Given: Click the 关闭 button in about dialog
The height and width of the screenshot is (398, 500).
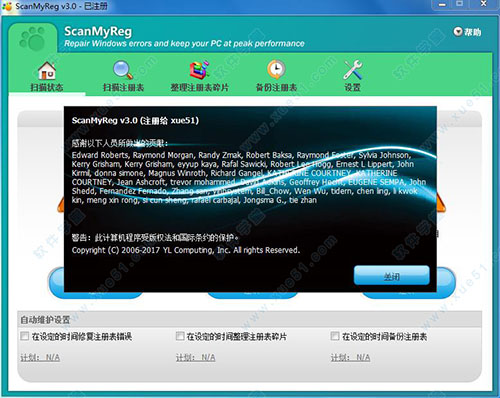Looking at the screenshot, I should pos(392,276).
